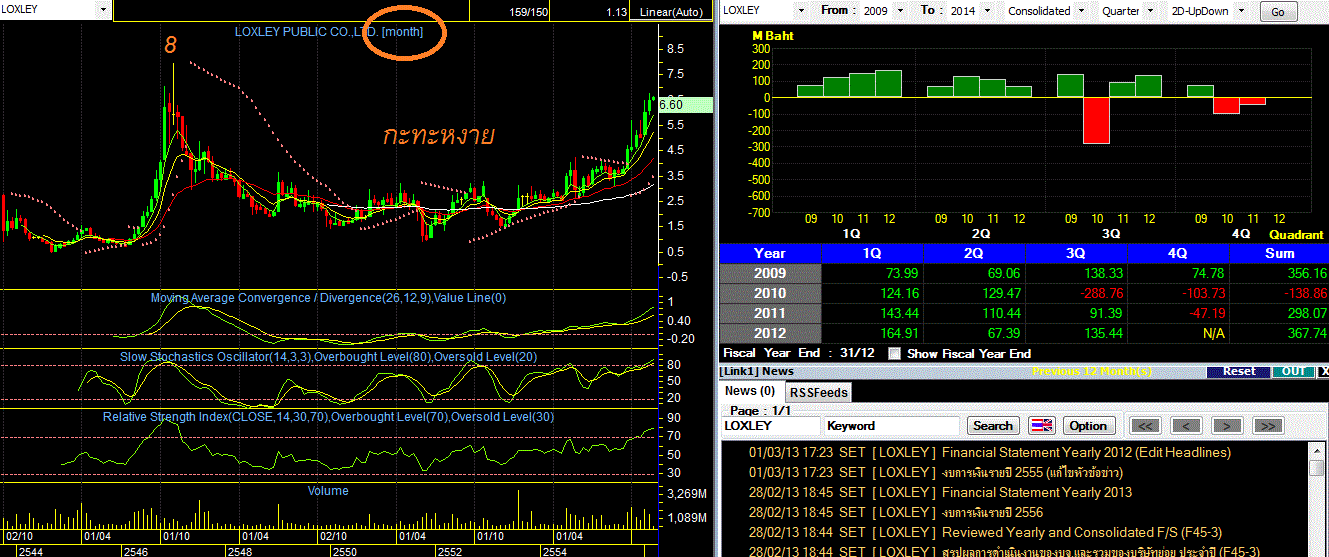This screenshot has width=1329, height=557.
Task: Click the 3Q column header
Action: [1076, 253]
